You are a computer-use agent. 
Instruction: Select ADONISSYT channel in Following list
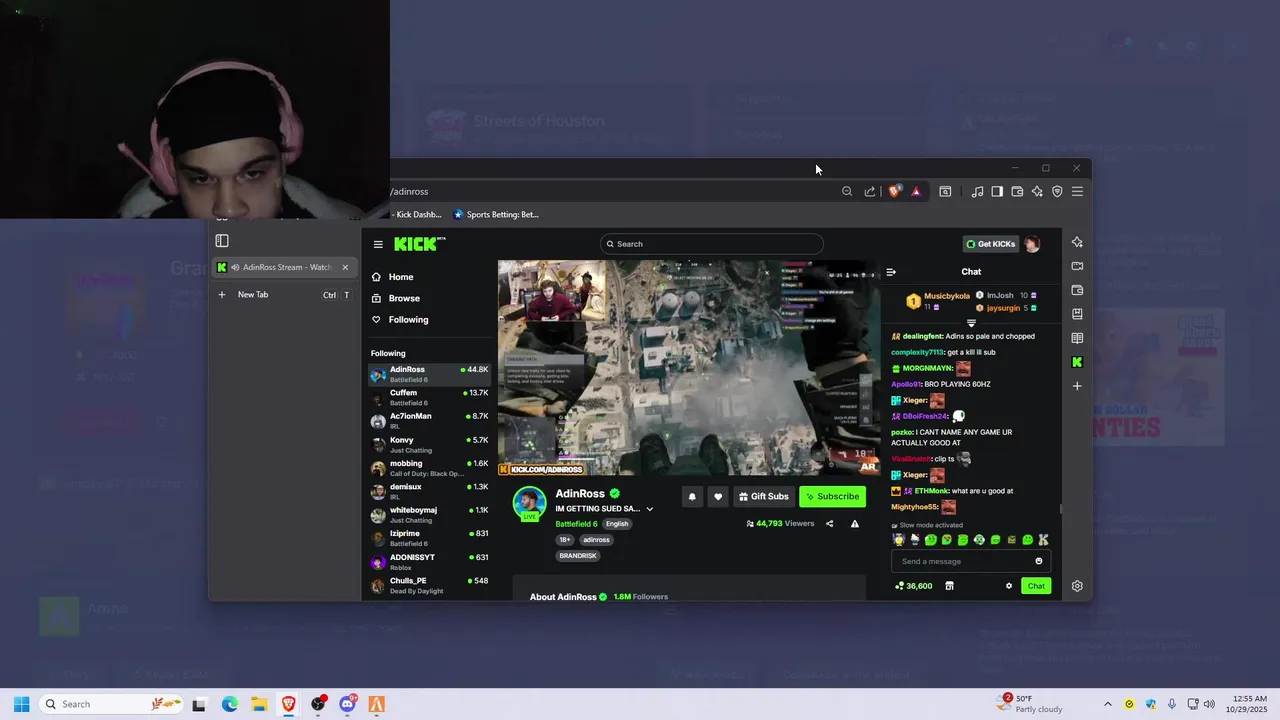(429, 562)
